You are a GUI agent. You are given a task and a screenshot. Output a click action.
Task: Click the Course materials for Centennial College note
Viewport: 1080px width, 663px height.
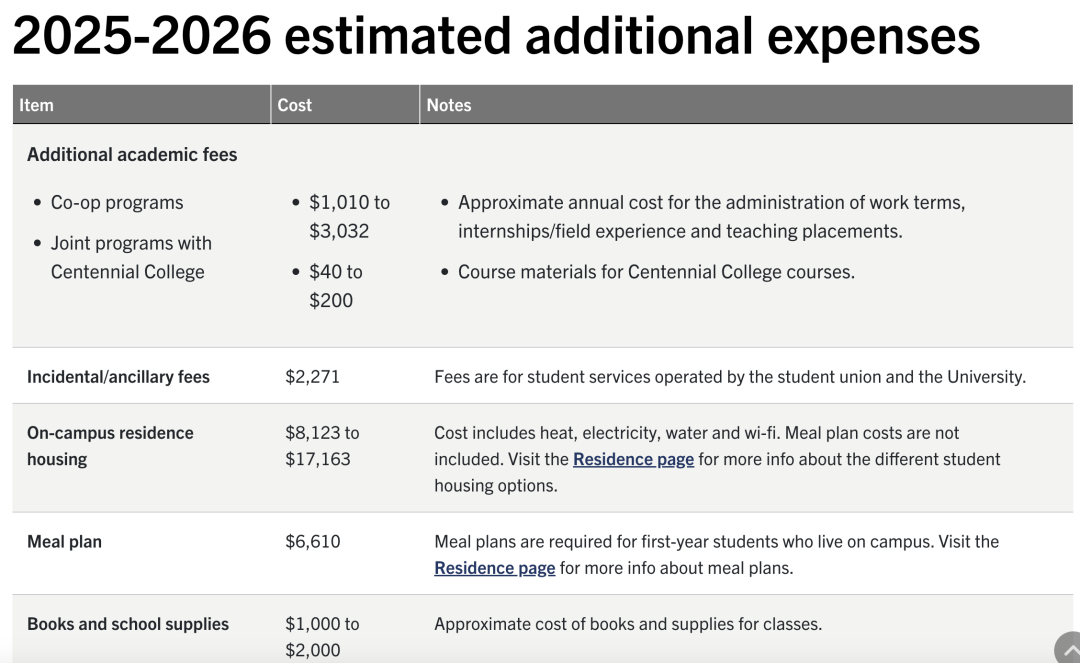point(656,272)
